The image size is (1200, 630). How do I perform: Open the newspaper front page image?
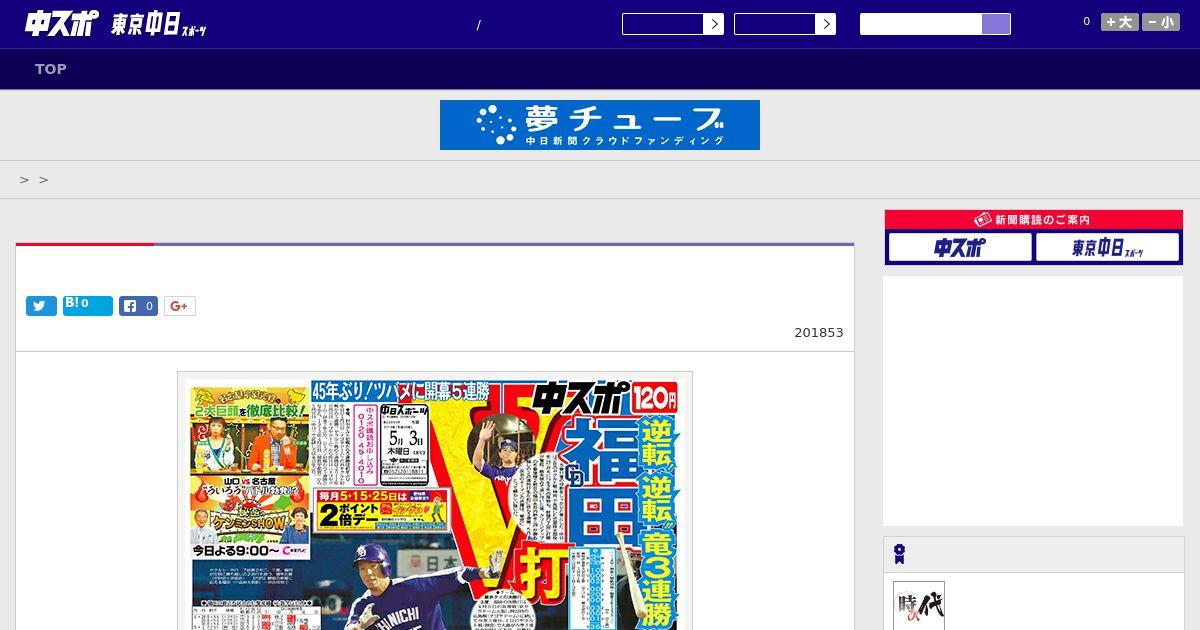click(435, 502)
